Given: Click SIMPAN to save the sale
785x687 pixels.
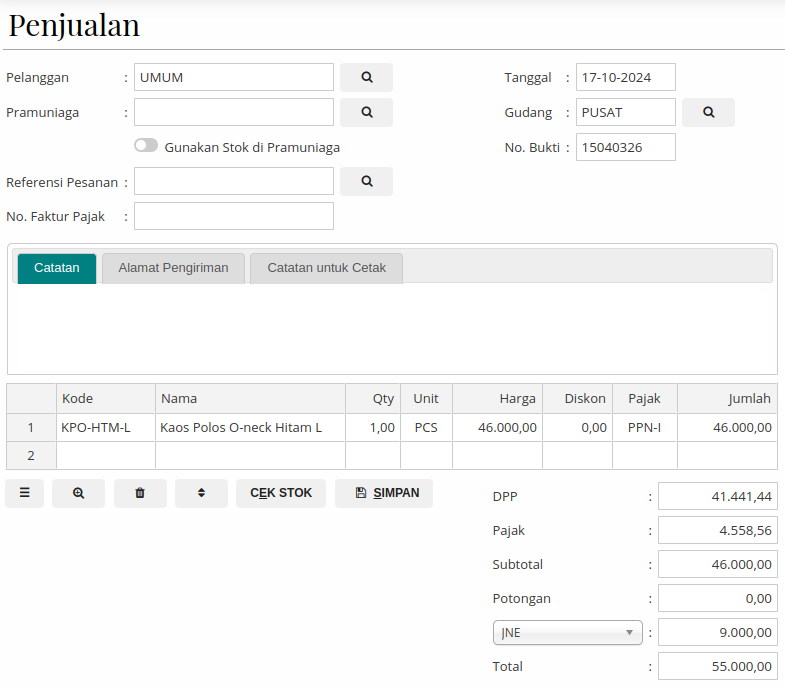Looking at the screenshot, I should click(384, 493).
